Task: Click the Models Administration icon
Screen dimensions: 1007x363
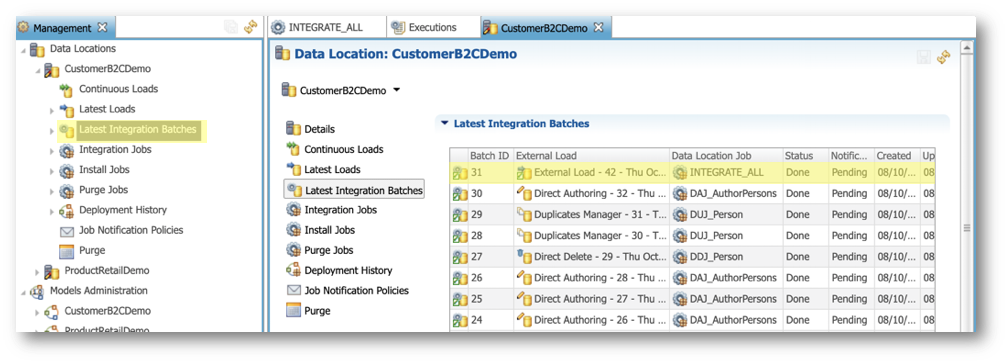Action: click(x=37, y=291)
